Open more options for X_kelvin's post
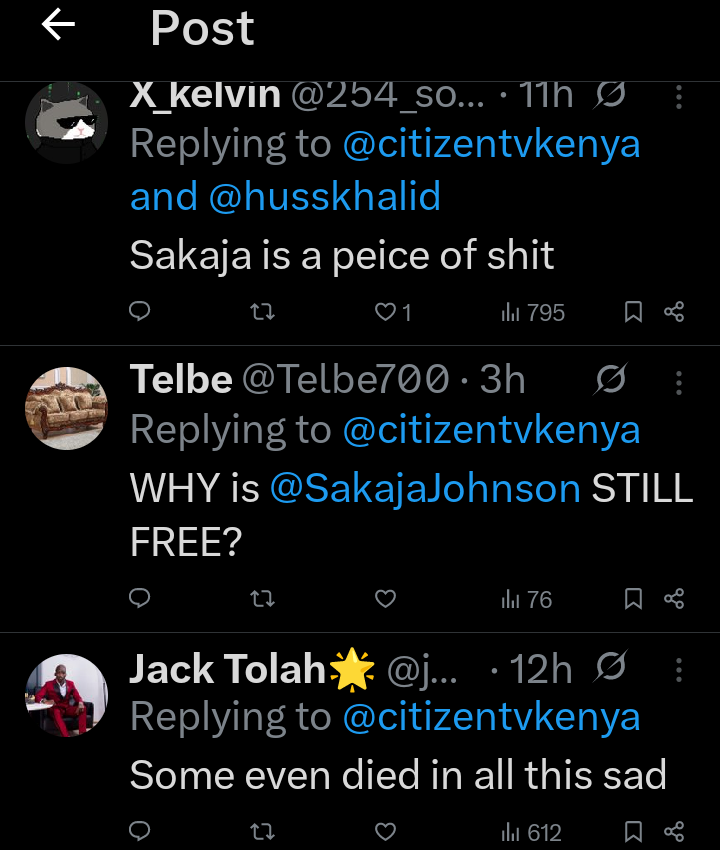This screenshot has width=720, height=850. point(679,97)
